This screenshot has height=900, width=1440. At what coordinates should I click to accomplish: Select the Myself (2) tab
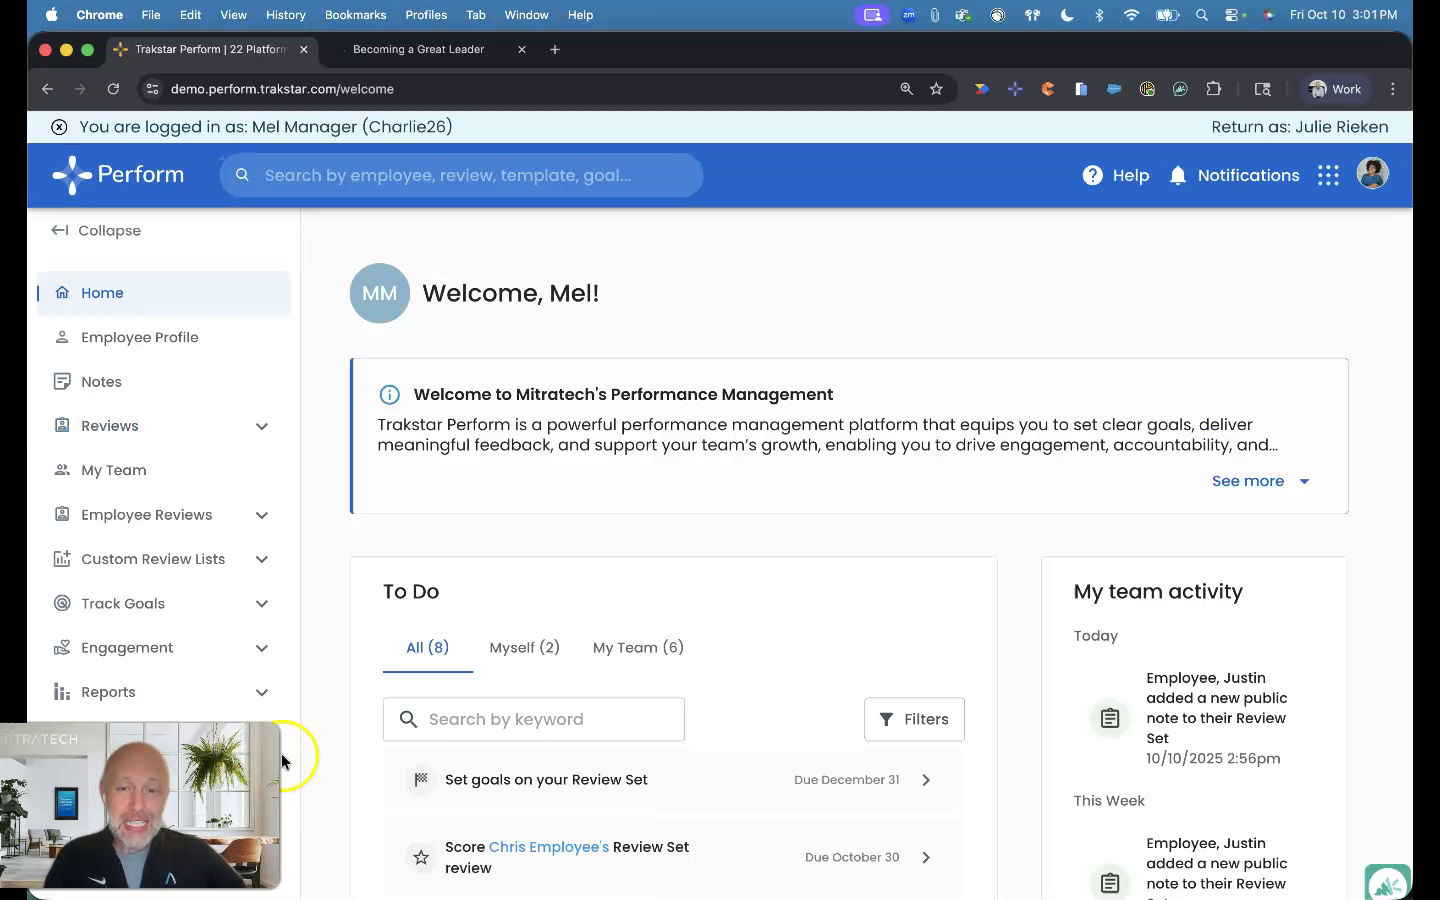coord(524,648)
